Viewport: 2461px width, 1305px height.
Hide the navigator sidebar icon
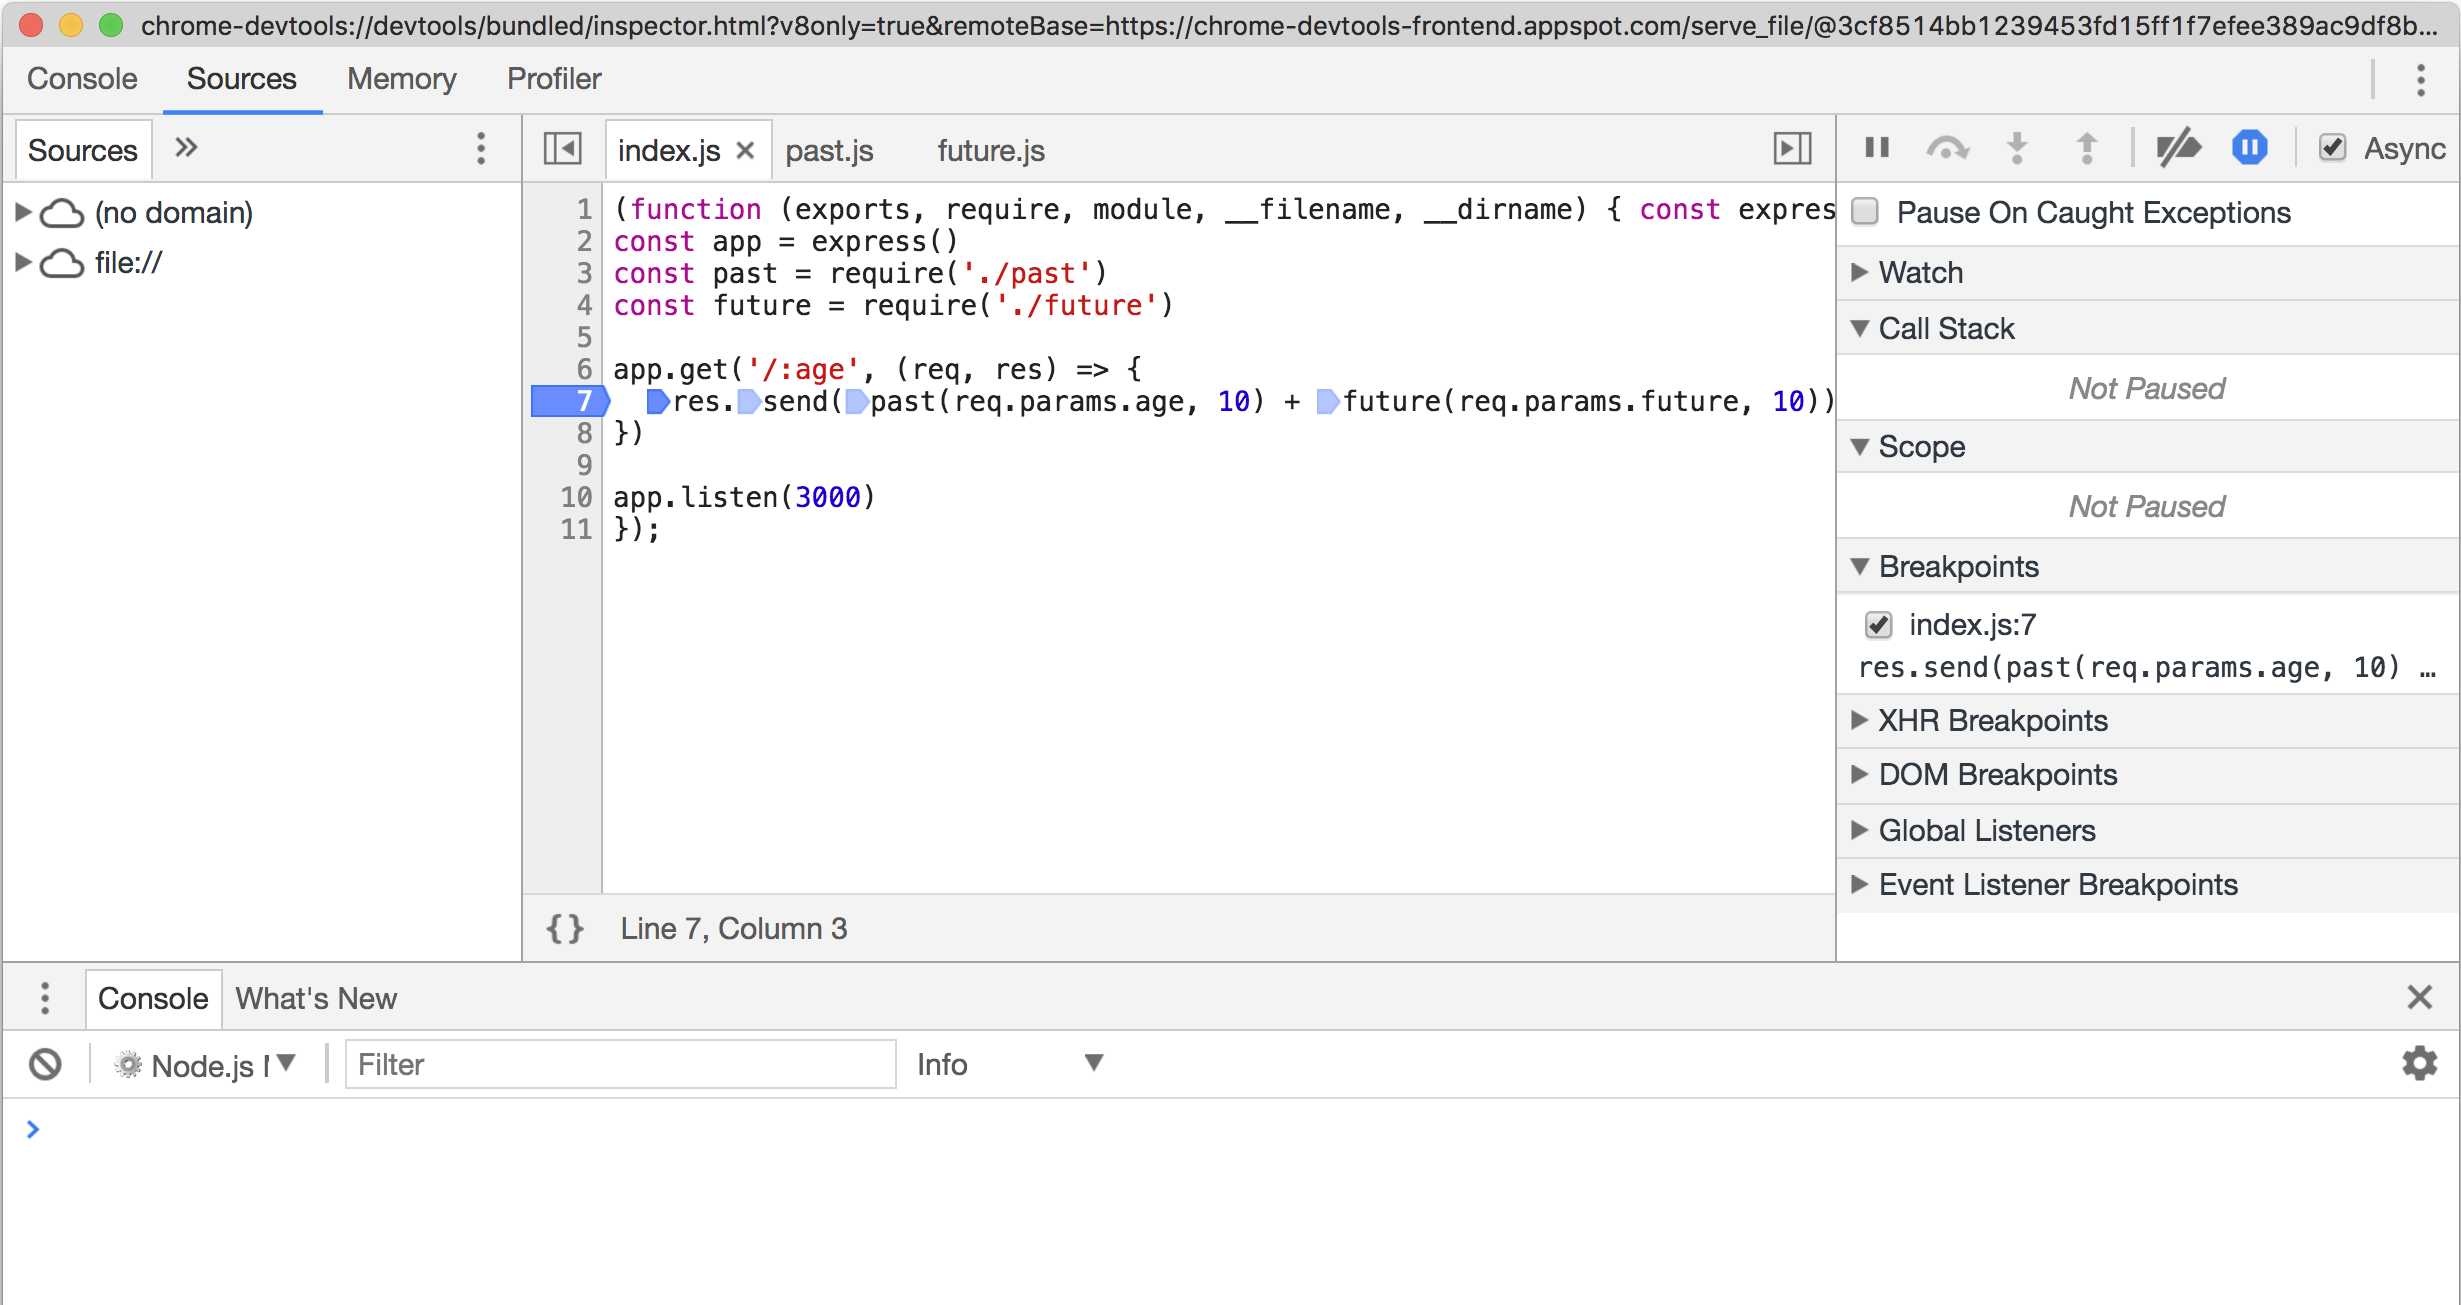562,149
